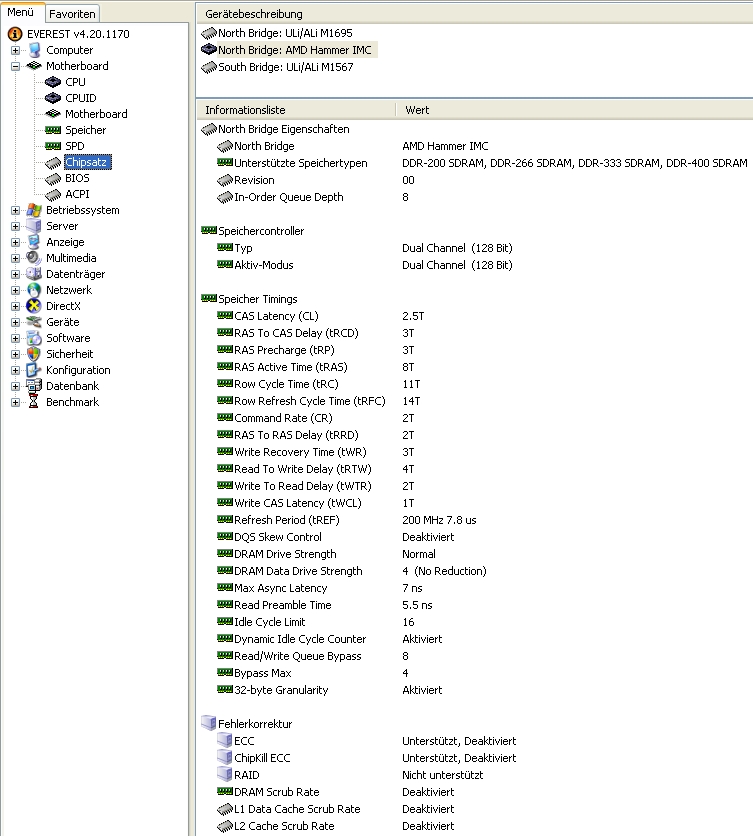
Task: Open the BIOS tree item
Action: (x=77, y=178)
